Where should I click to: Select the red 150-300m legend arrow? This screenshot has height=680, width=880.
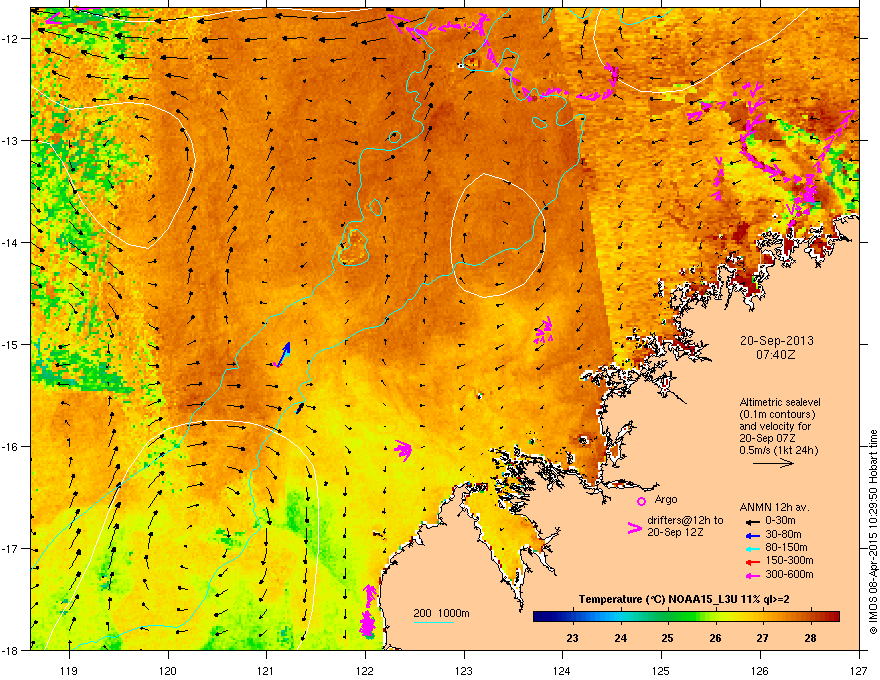[752, 561]
